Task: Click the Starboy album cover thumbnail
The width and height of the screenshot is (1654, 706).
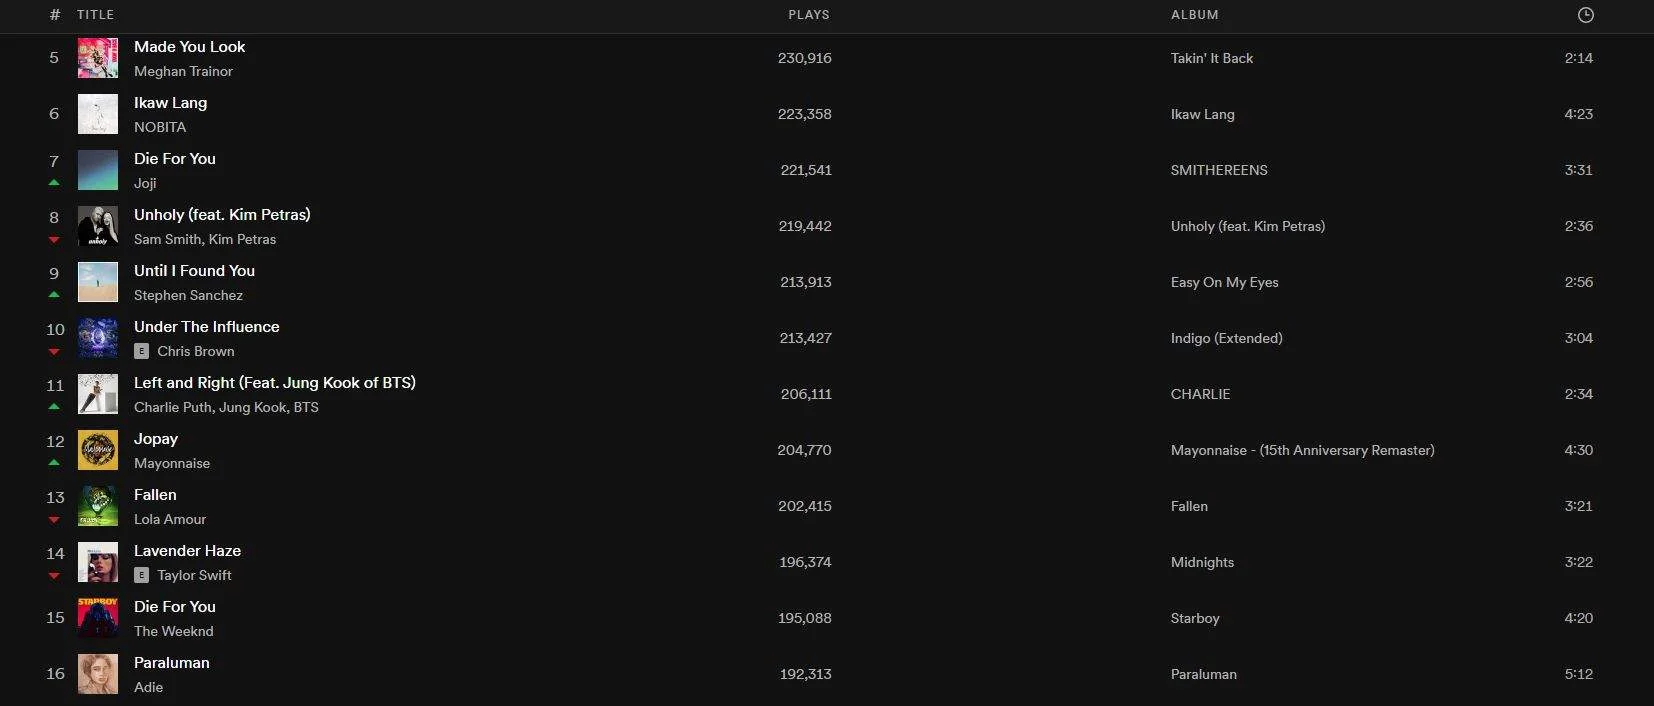Action: coord(98,618)
